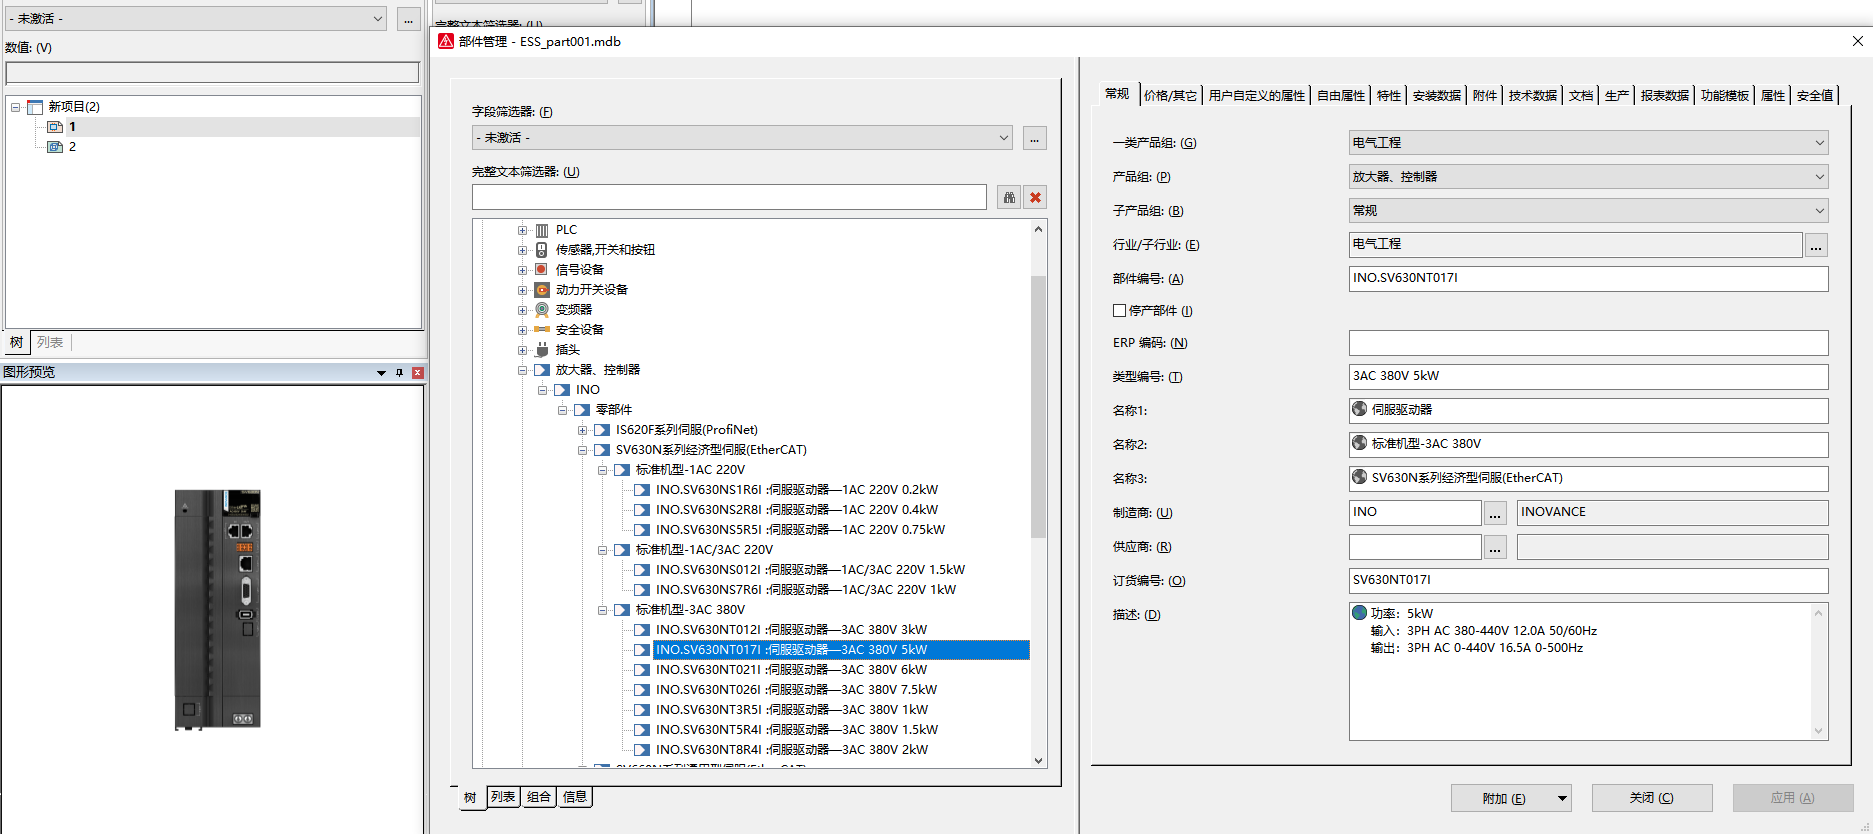Click the servo drive preview image
This screenshot has width=1873, height=834.
tap(217, 609)
